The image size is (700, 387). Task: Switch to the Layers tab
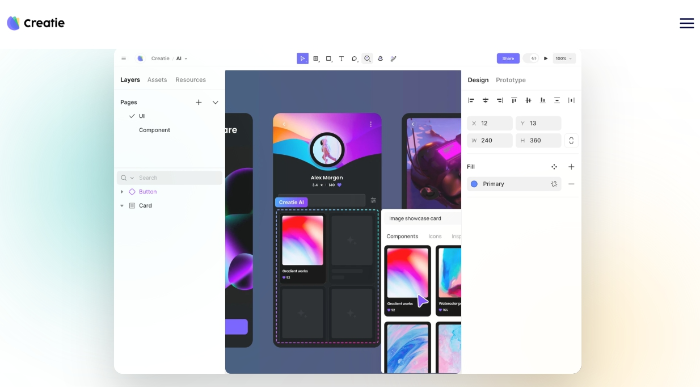130,80
